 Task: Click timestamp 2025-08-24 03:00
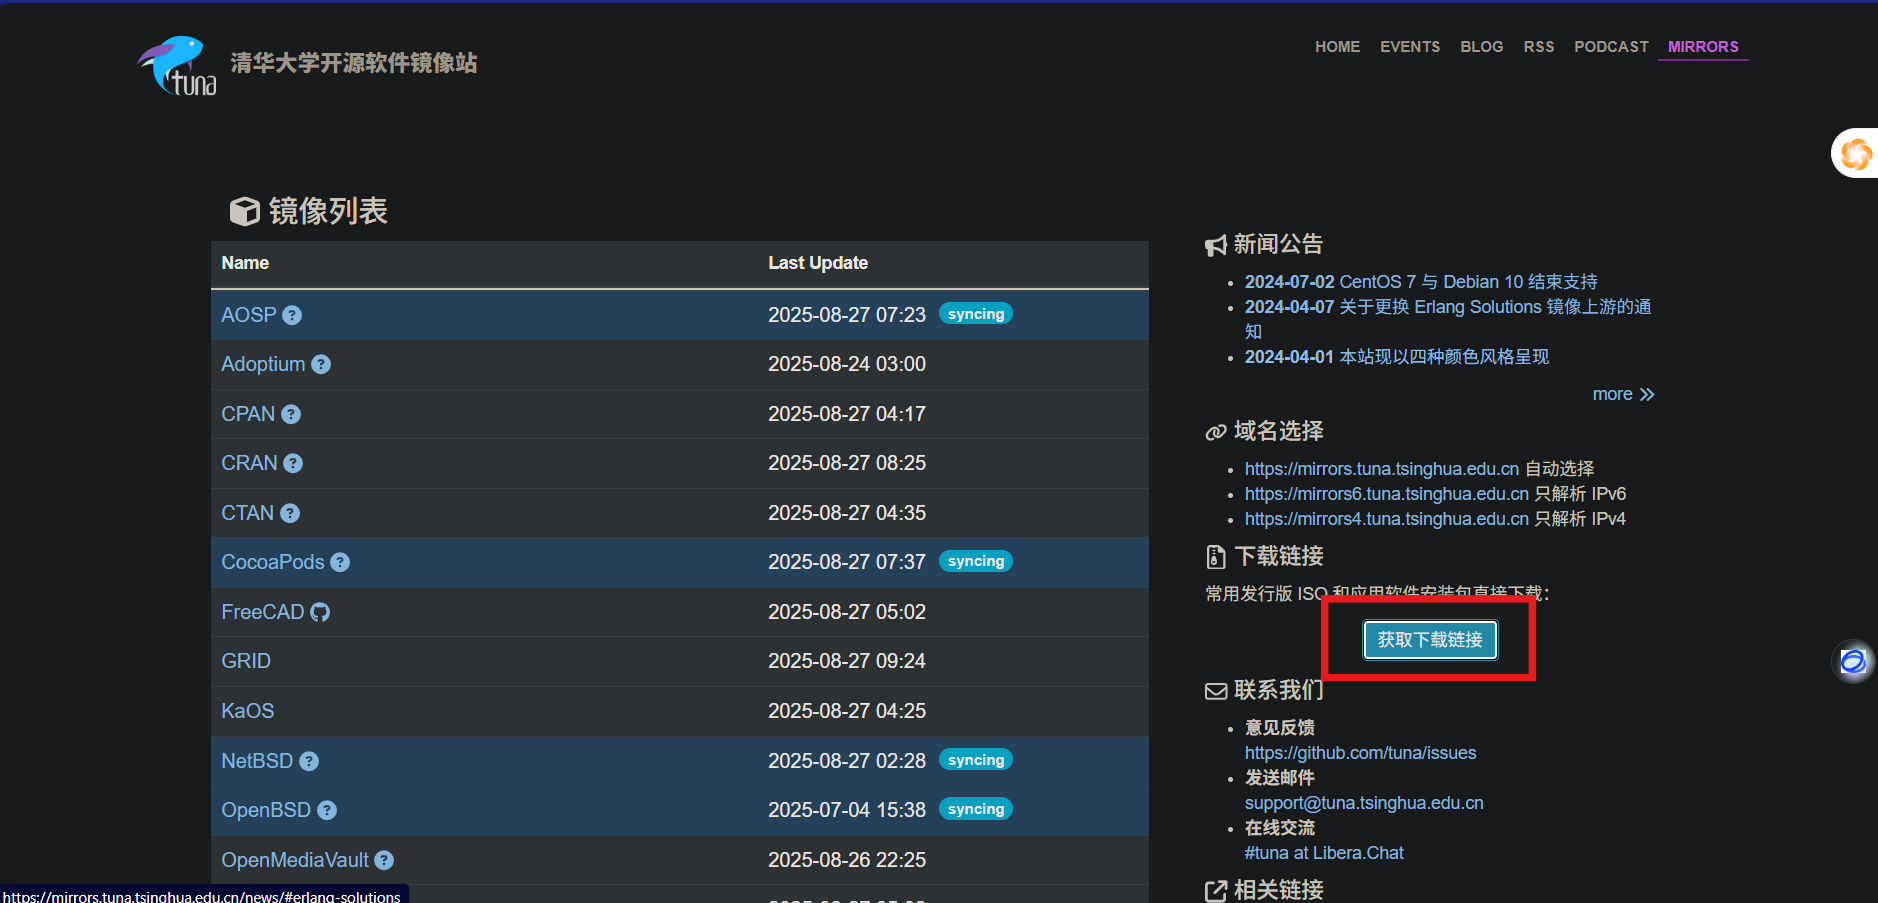click(847, 364)
